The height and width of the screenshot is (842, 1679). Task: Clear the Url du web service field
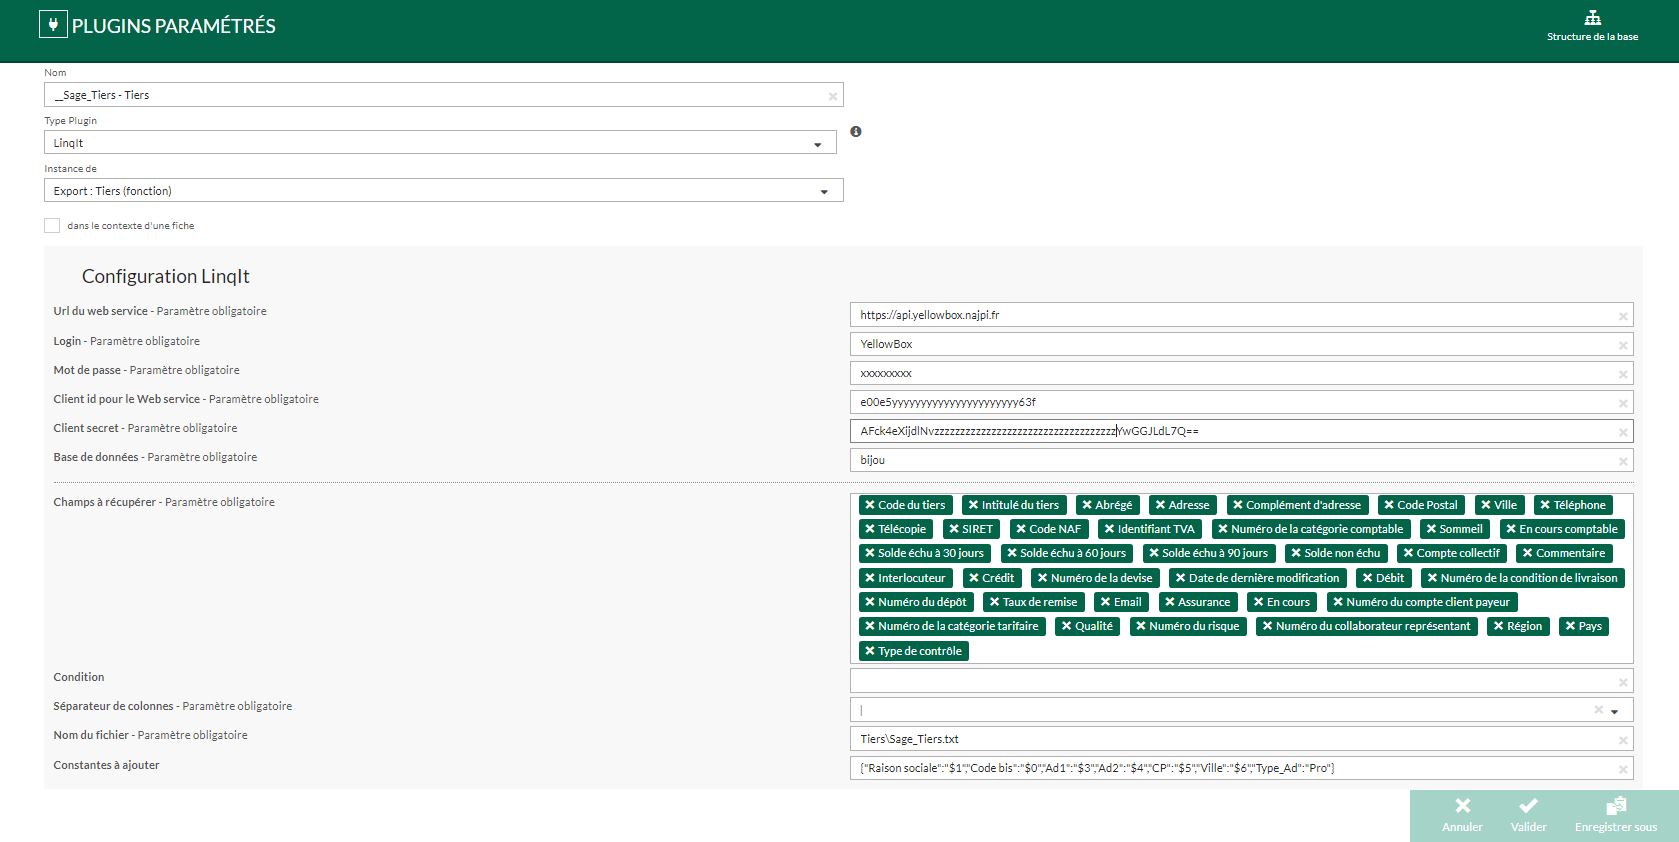1622,316
